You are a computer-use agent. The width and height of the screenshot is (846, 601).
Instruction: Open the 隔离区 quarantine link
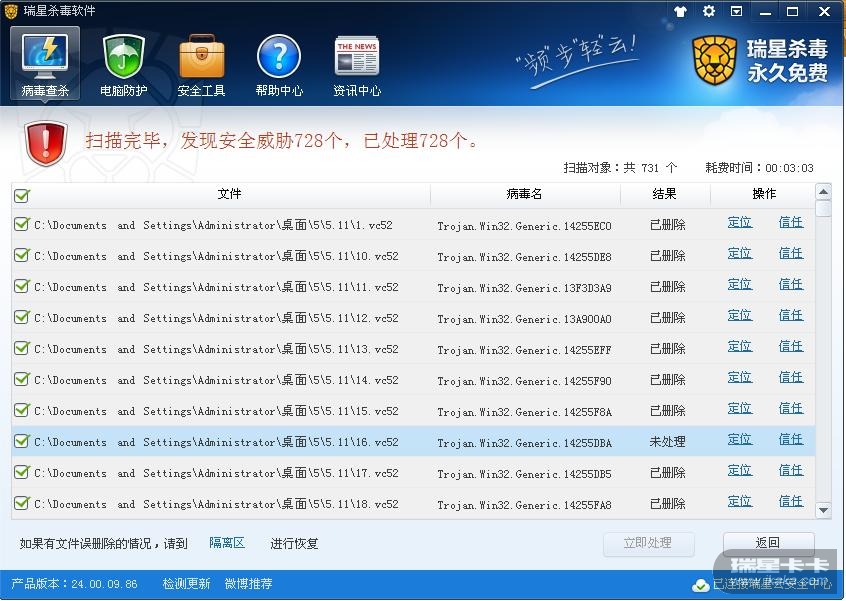point(227,543)
